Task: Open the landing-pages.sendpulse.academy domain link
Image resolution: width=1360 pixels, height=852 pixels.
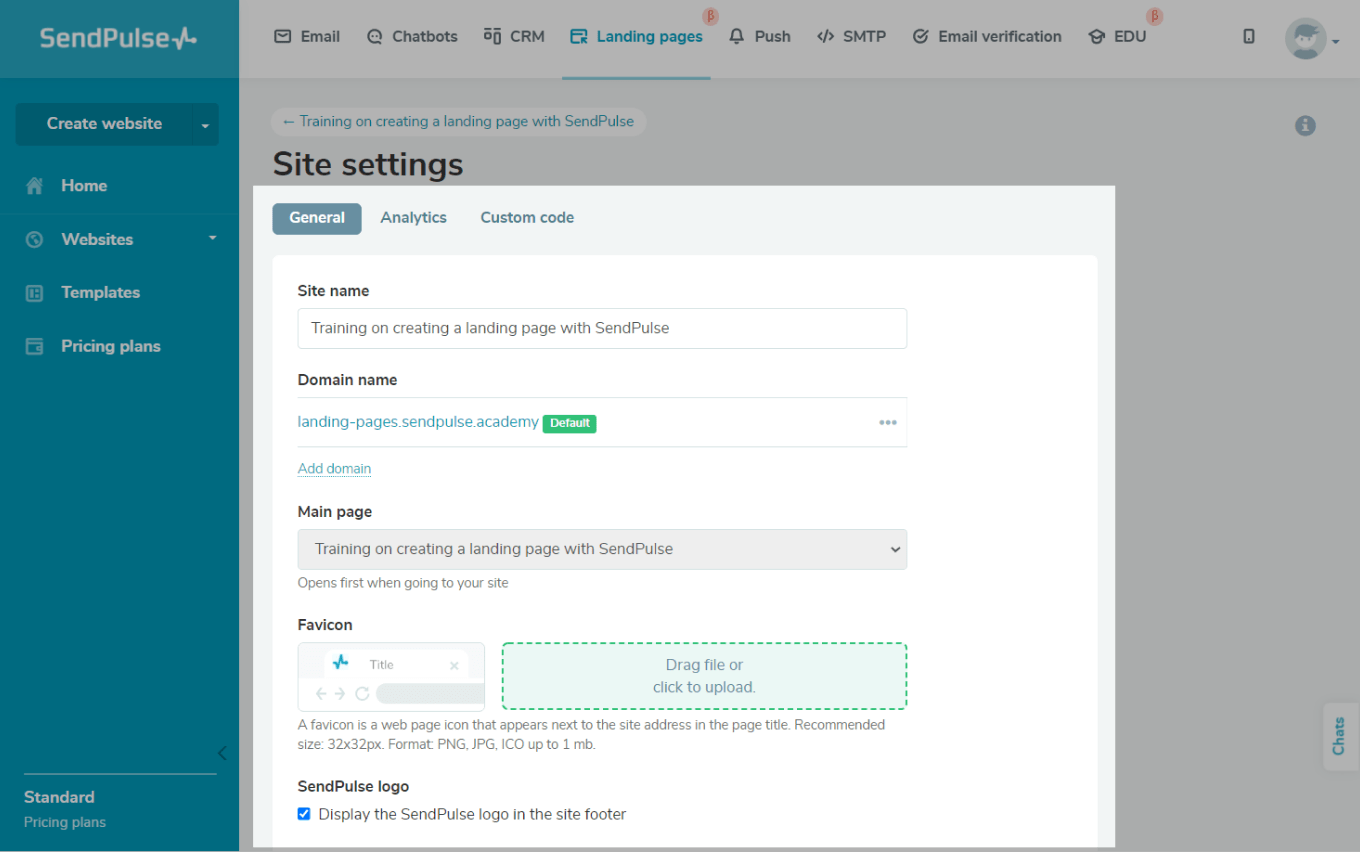Action: (418, 422)
